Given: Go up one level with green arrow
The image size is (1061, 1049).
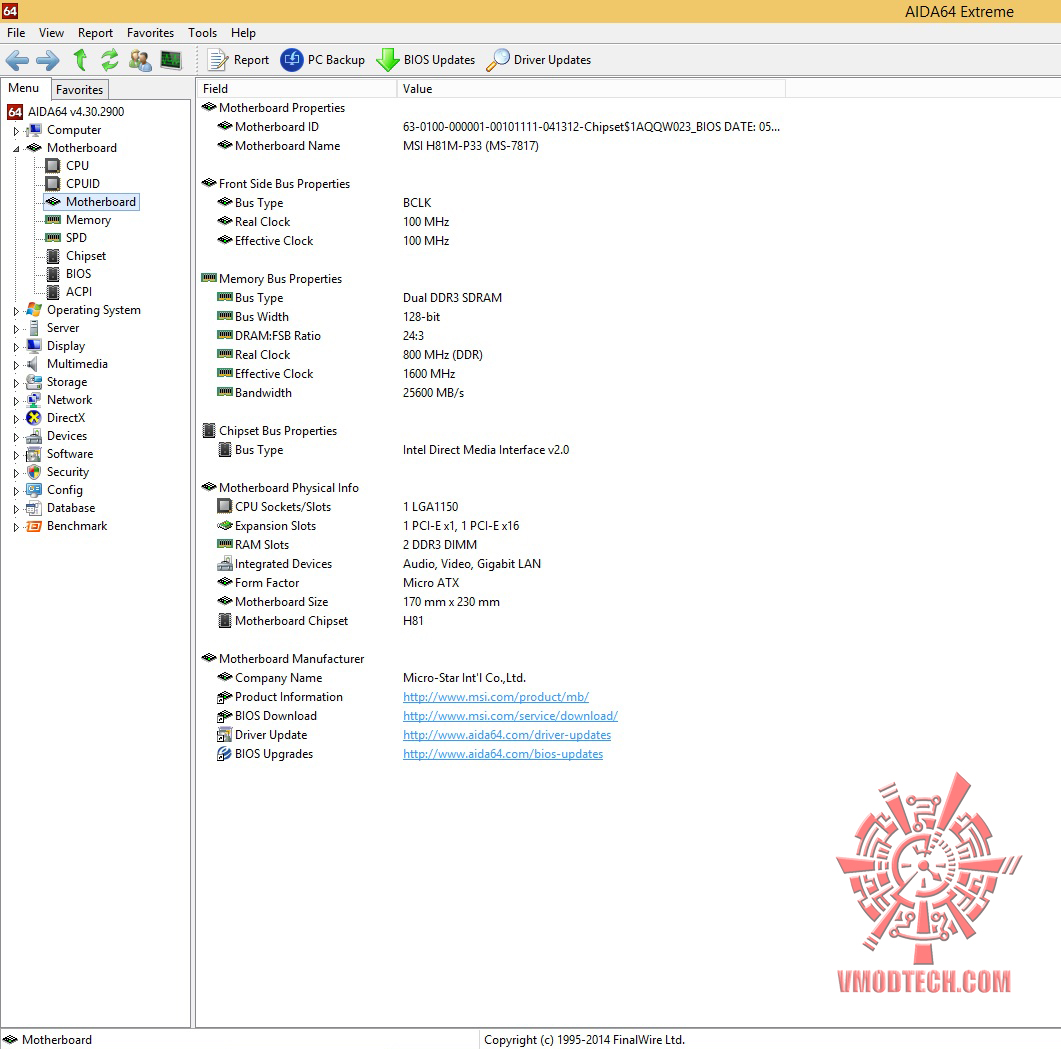Looking at the screenshot, I should pos(80,60).
